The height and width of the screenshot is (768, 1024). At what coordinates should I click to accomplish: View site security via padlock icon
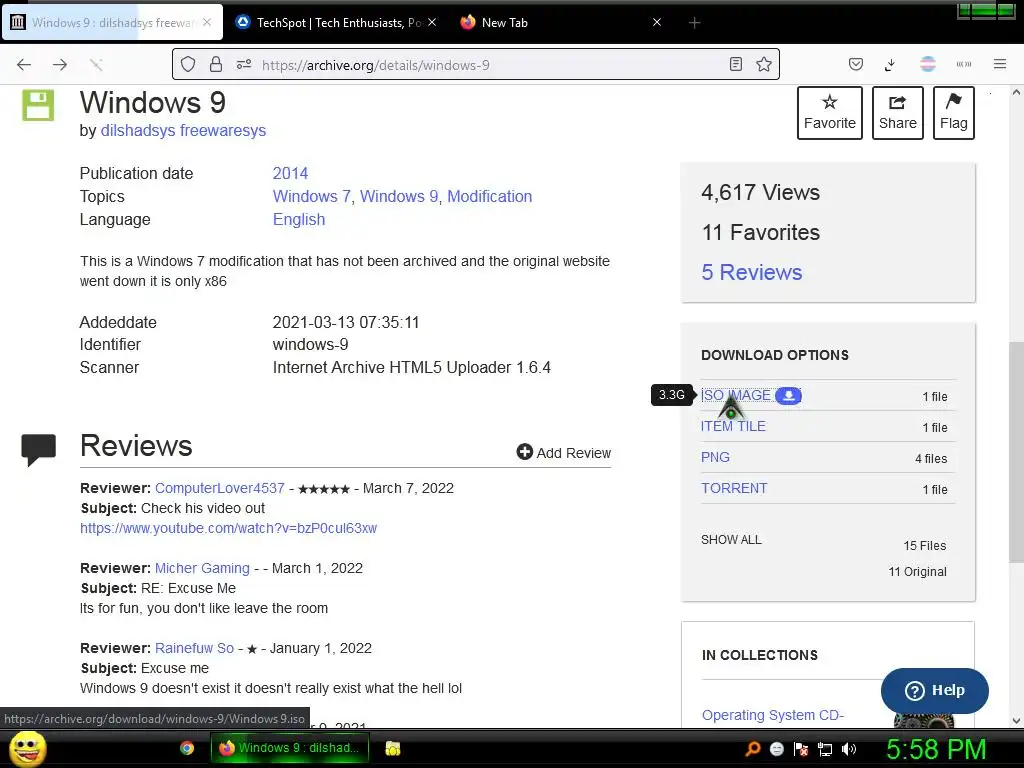pos(216,64)
